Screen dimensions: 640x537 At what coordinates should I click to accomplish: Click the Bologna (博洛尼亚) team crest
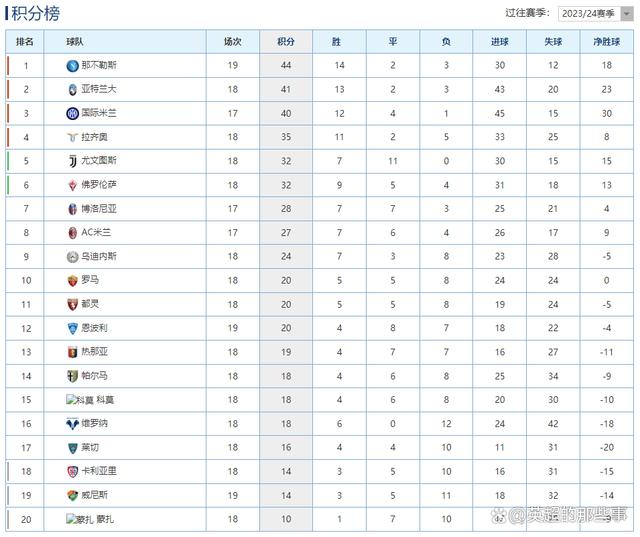click(x=72, y=208)
